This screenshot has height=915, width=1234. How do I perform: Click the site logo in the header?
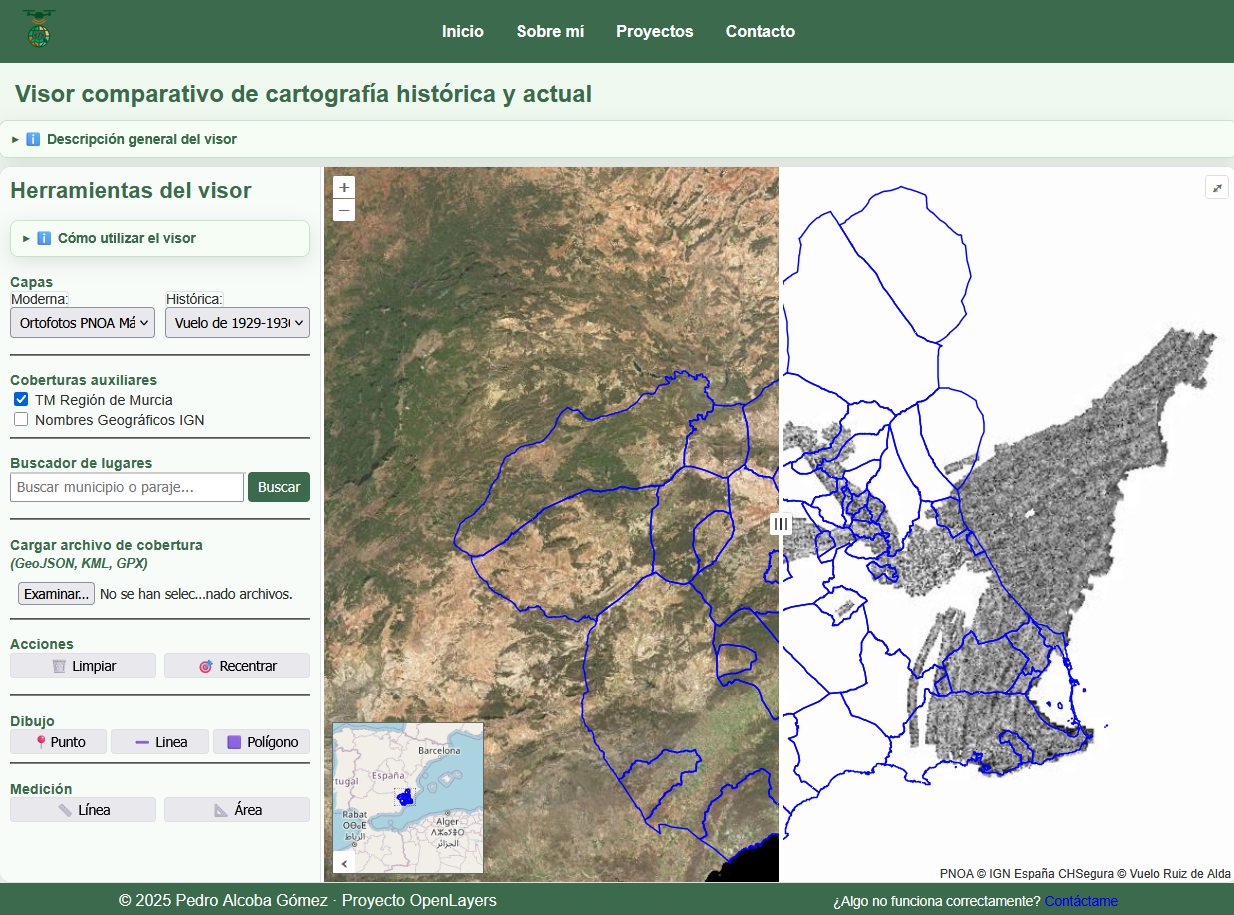click(39, 30)
